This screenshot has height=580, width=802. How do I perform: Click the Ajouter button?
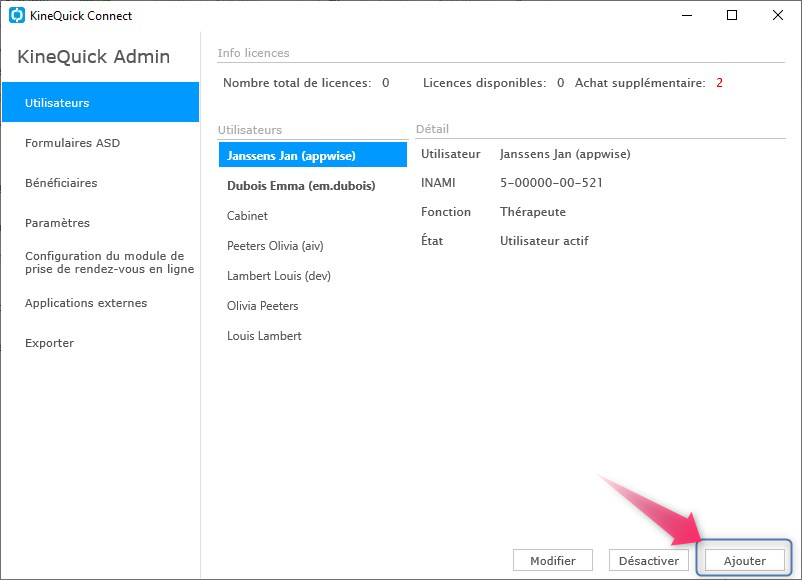coord(744,561)
